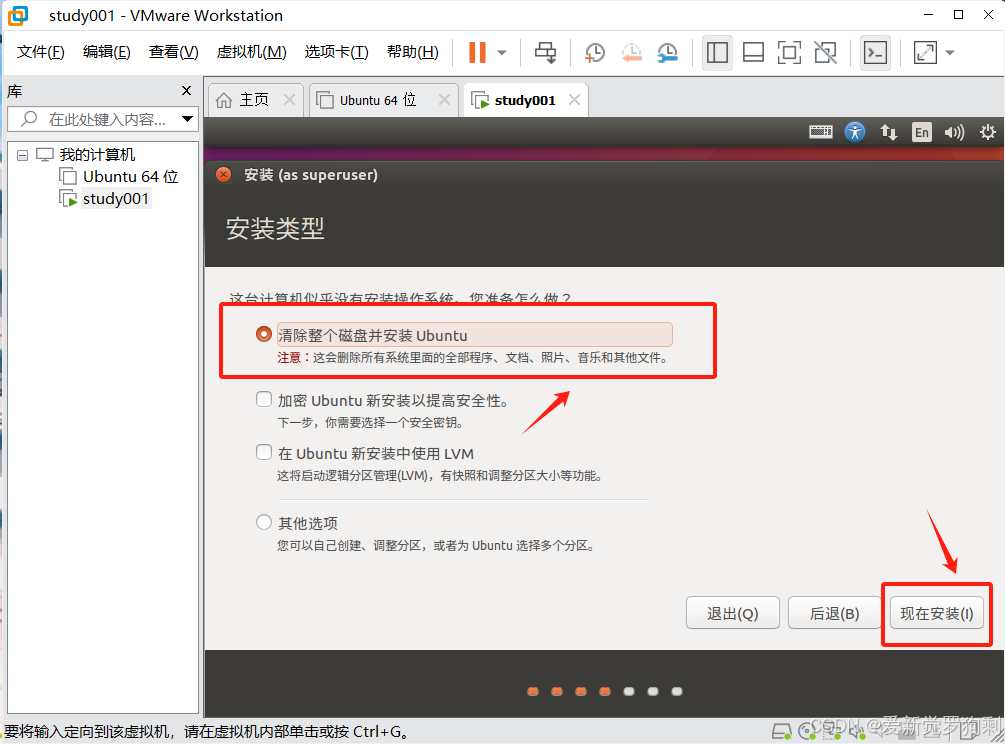The image size is (1005, 744).
Task: Toggle the library sidebar view icon
Action: [x=717, y=53]
